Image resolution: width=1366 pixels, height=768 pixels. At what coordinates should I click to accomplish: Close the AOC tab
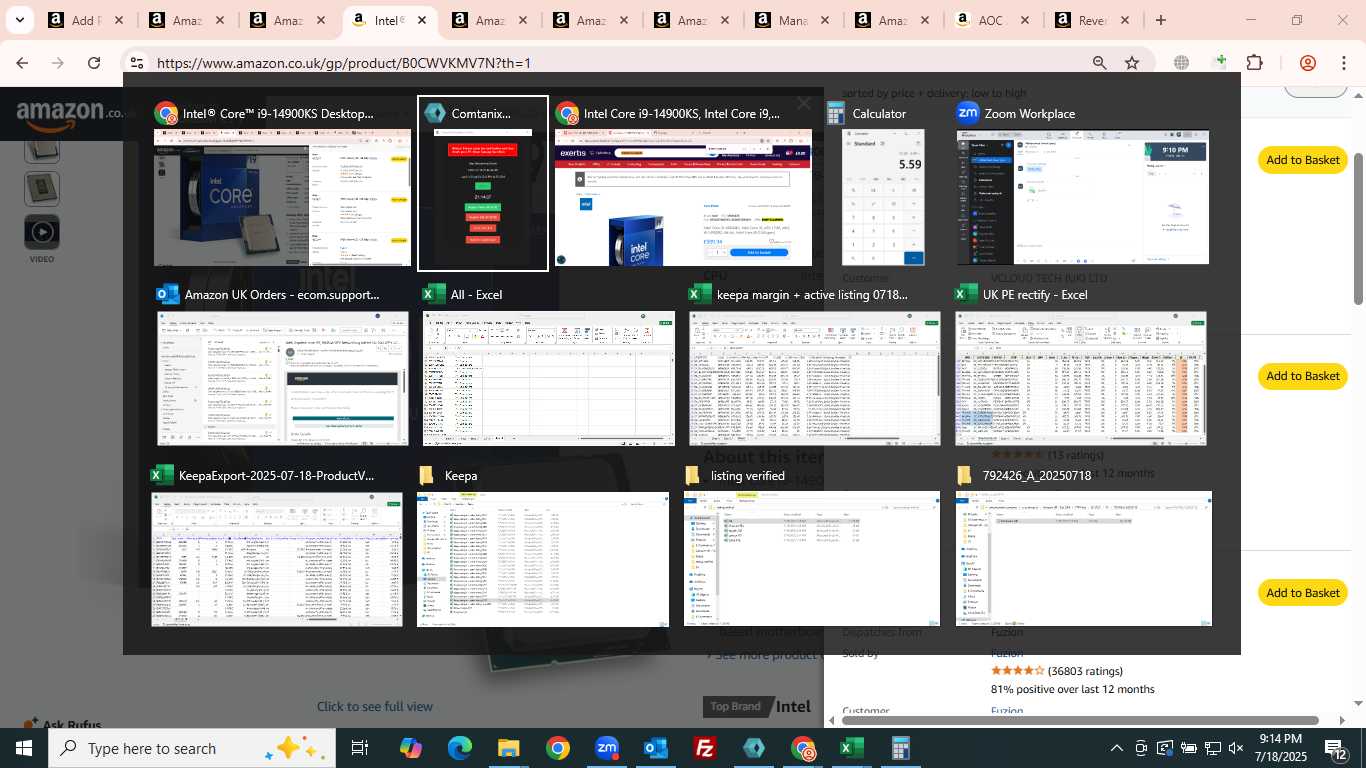[x=1024, y=20]
